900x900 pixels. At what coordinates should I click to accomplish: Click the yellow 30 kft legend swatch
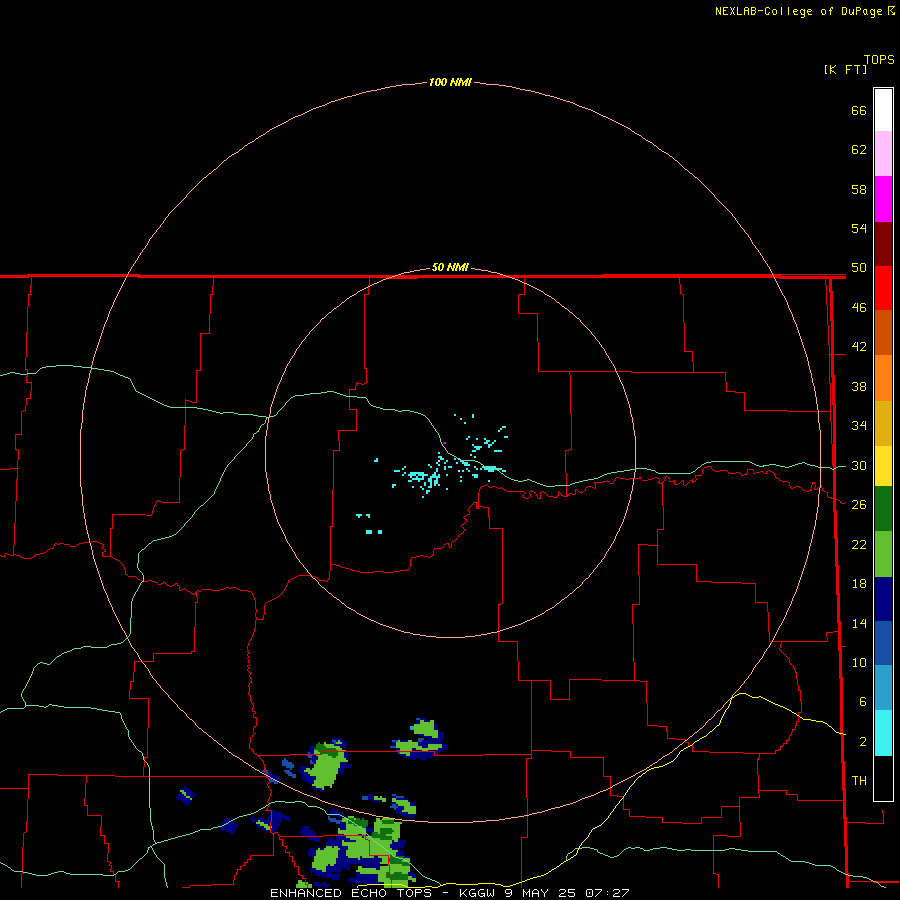click(x=883, y=466)
